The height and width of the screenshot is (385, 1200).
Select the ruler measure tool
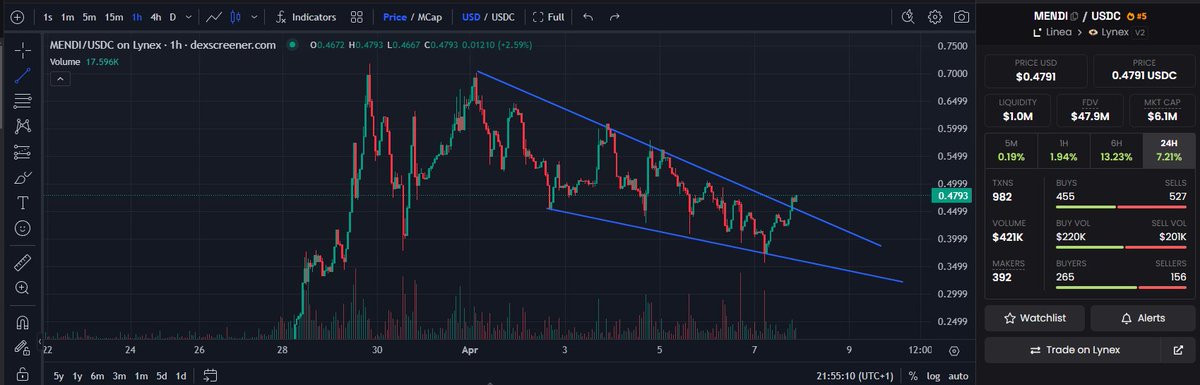point(22,262)
